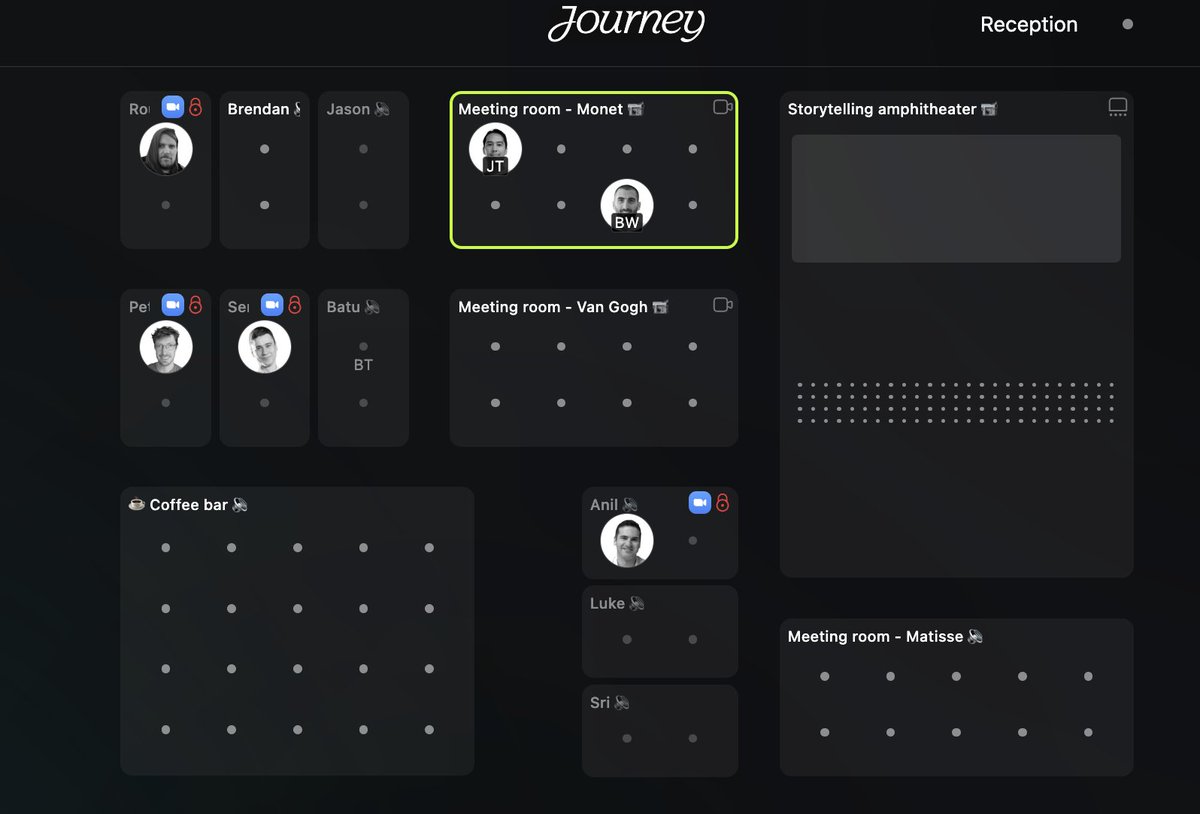
Task: Click the Meeting room - Van Gogh title
Action: pyautogui.click(x=553, y=307)
